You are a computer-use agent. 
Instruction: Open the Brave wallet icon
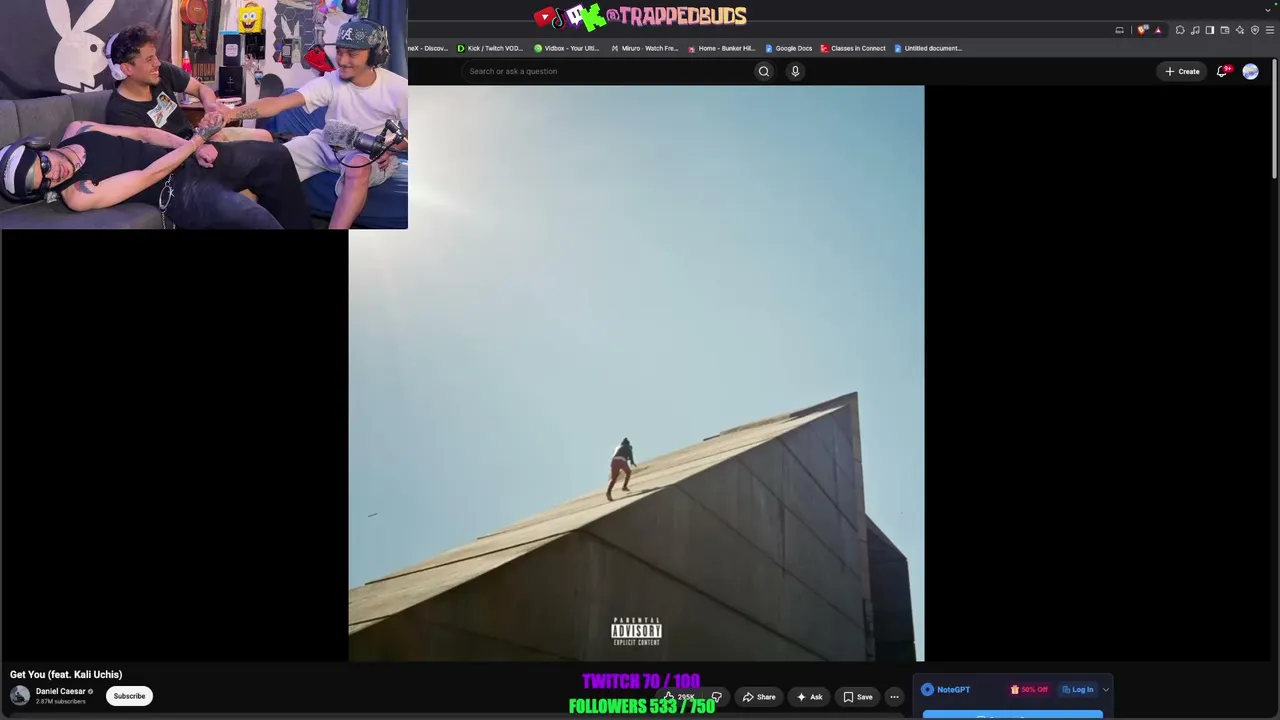click(1225, 30)
